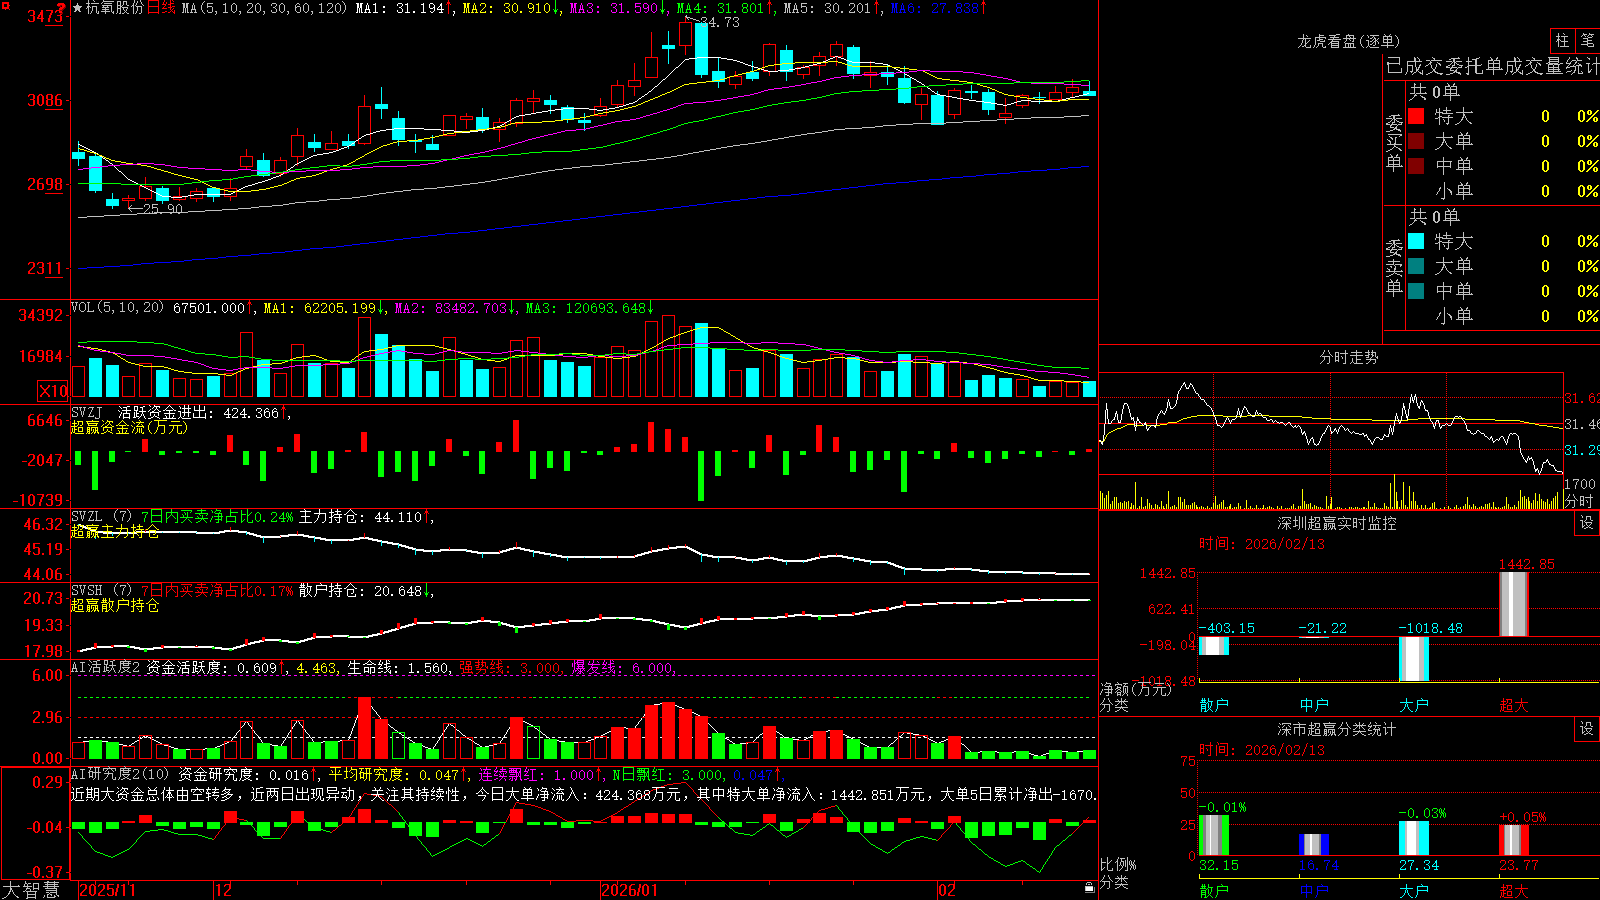Open 设 settings for 深市超赢分类统计
Viewport: 1600px width, 900px height.
click(x=1587, y=729)
